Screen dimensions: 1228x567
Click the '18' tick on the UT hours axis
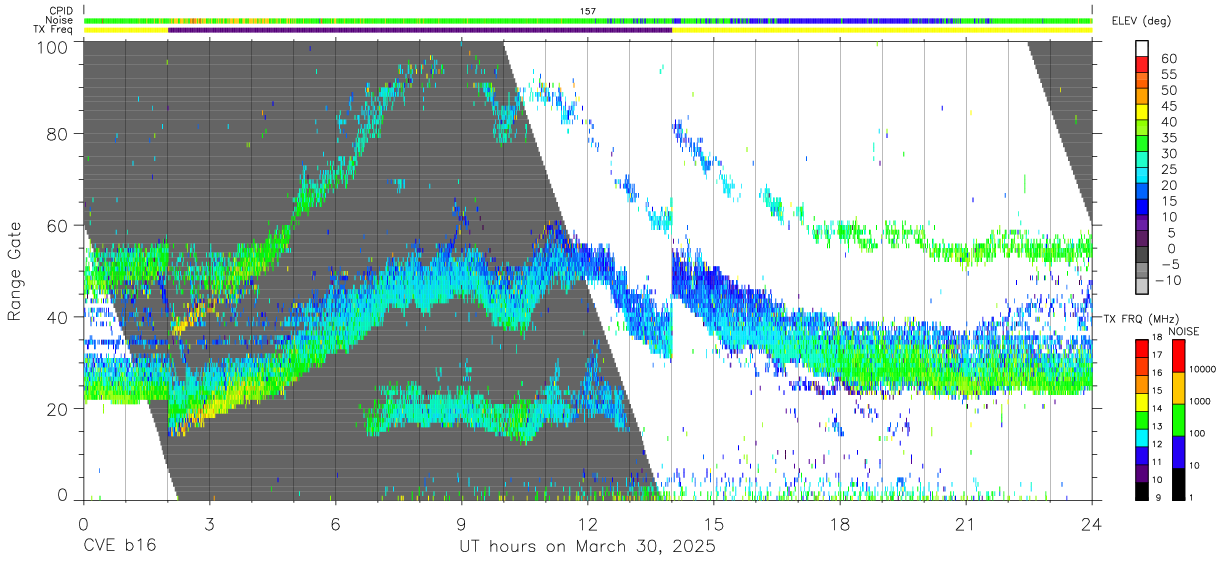point(840,523)
